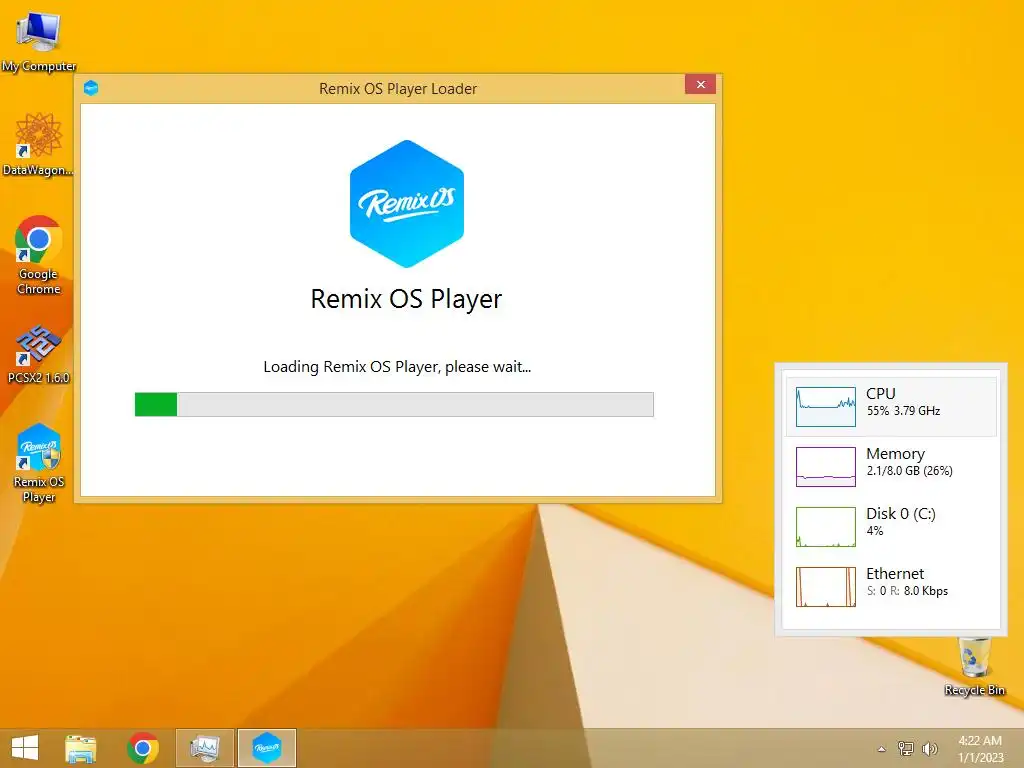Click the '55% 3.79 GHz' CPU value
Screen dimensions: 1024x768
point(903,411)
